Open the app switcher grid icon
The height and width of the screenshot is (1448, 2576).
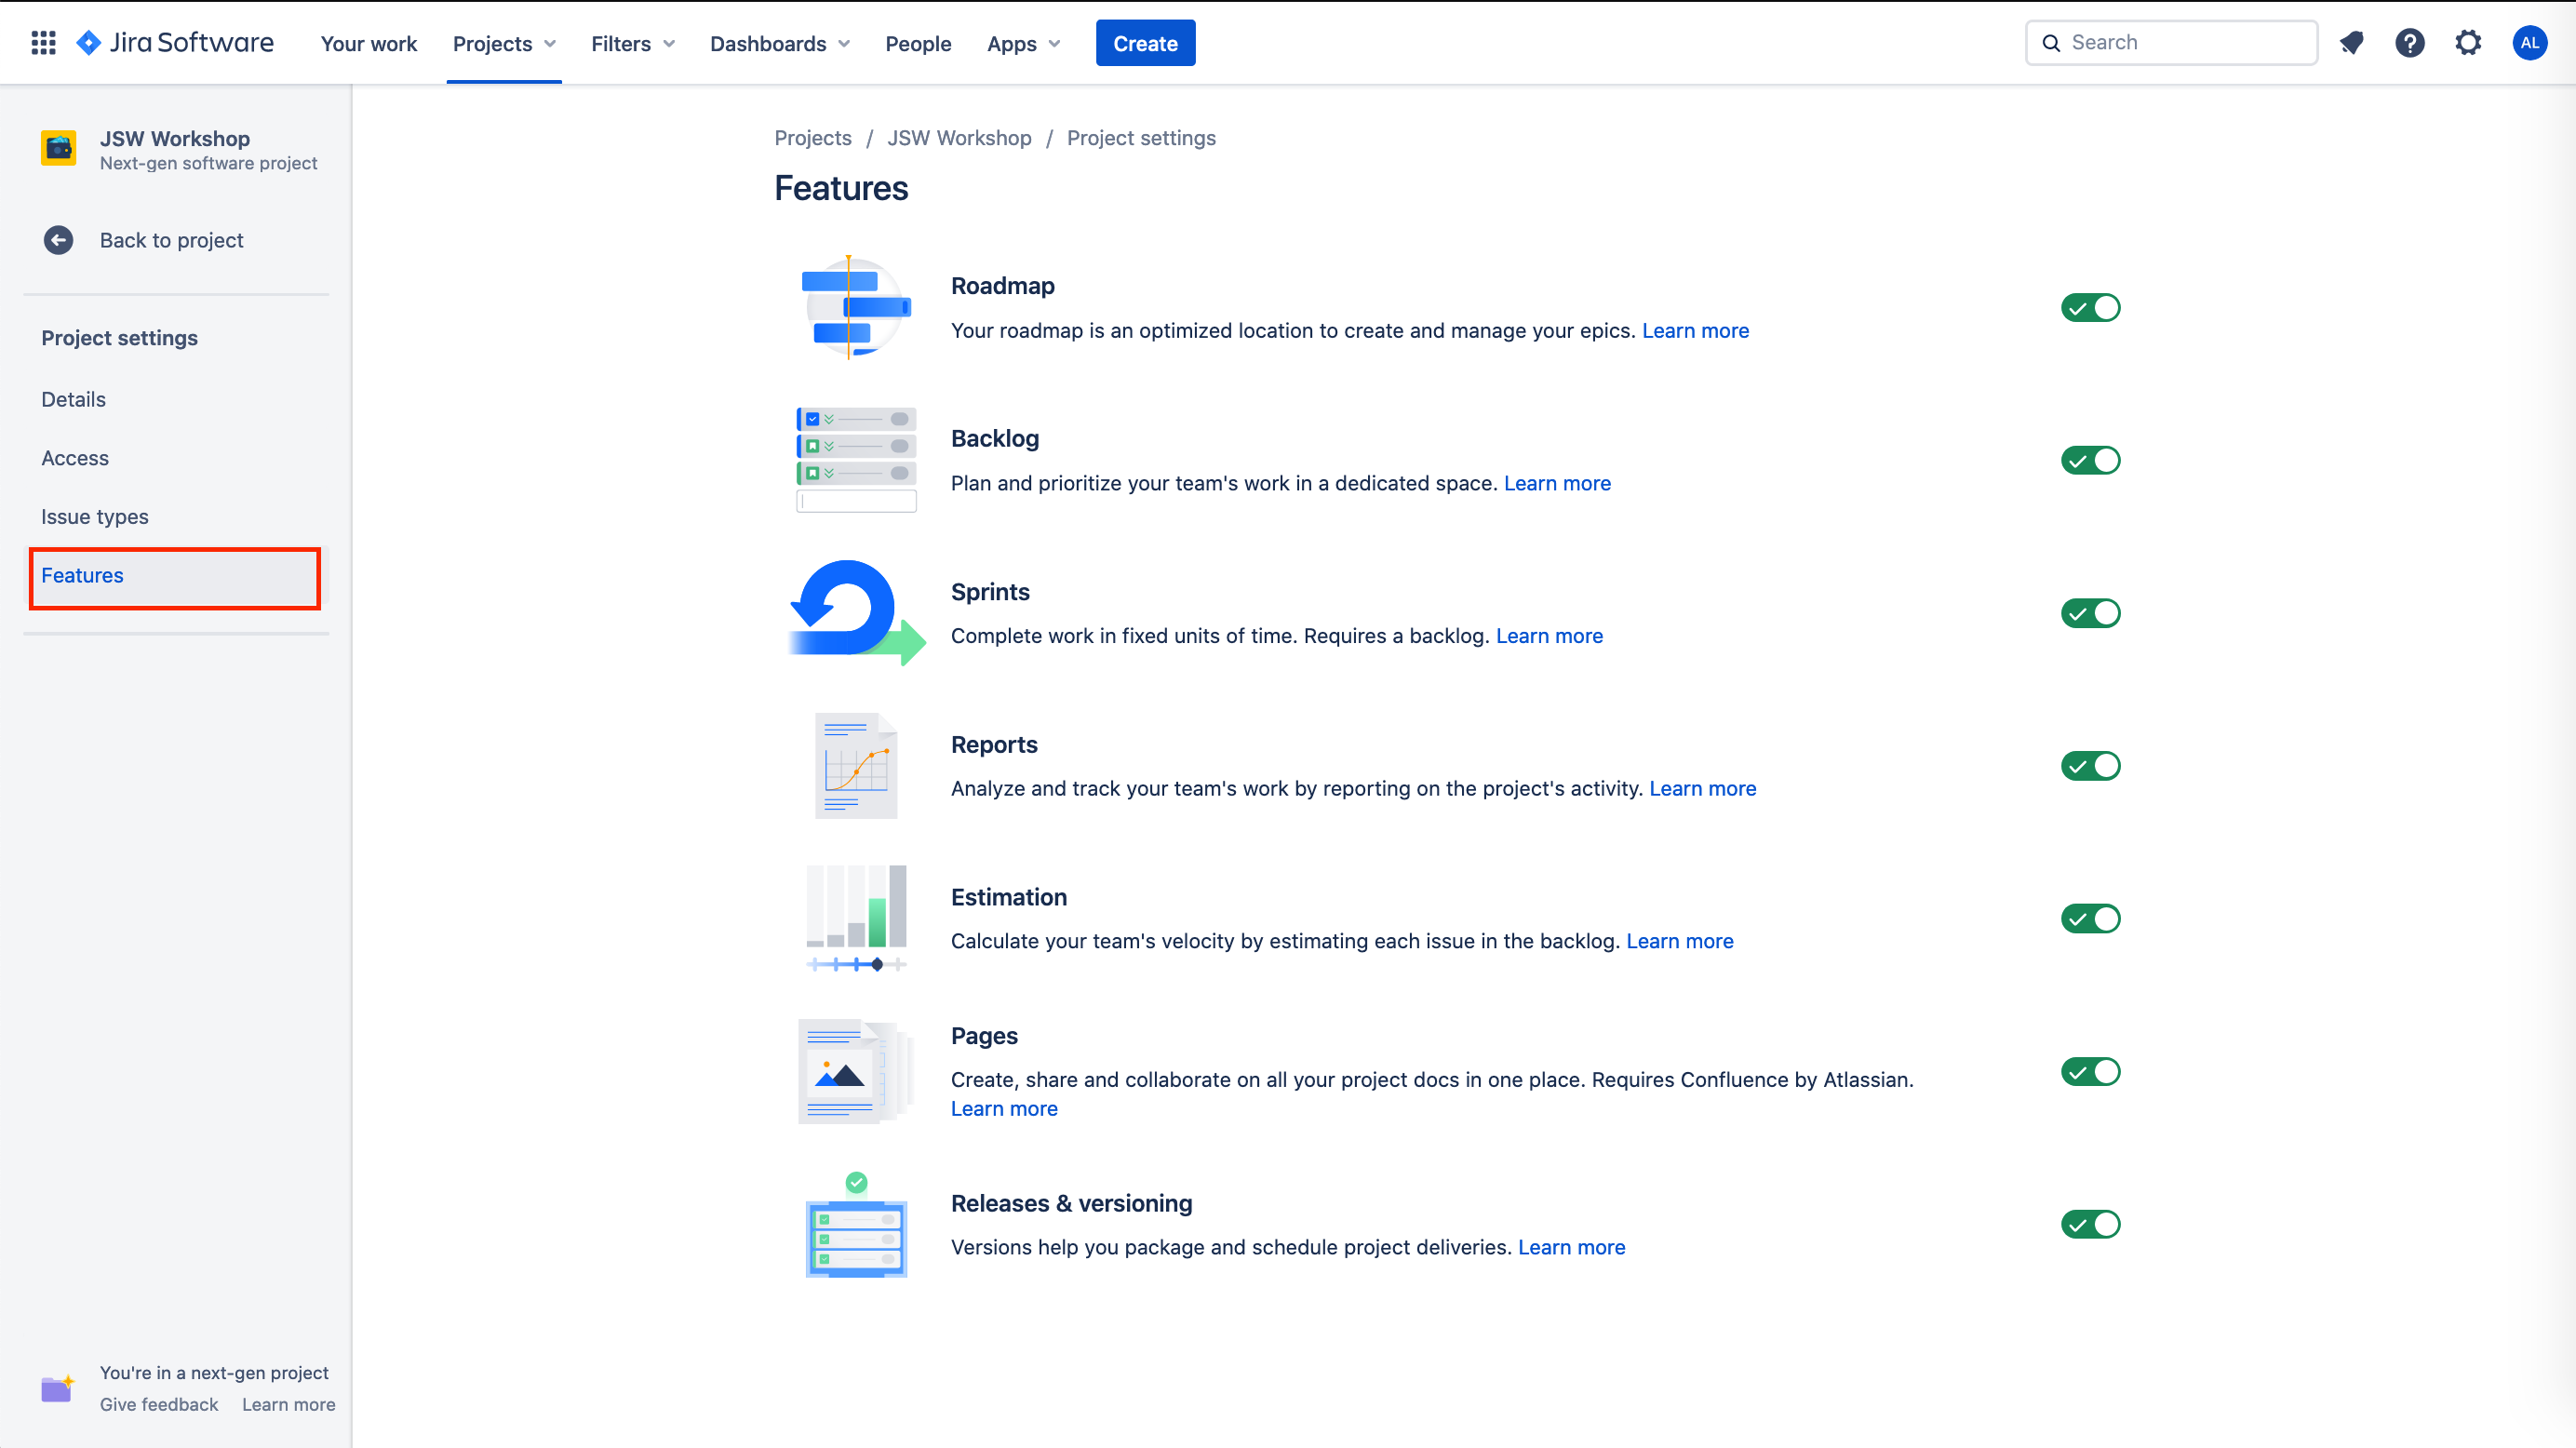pyautogui.click(x=43, y=43)
